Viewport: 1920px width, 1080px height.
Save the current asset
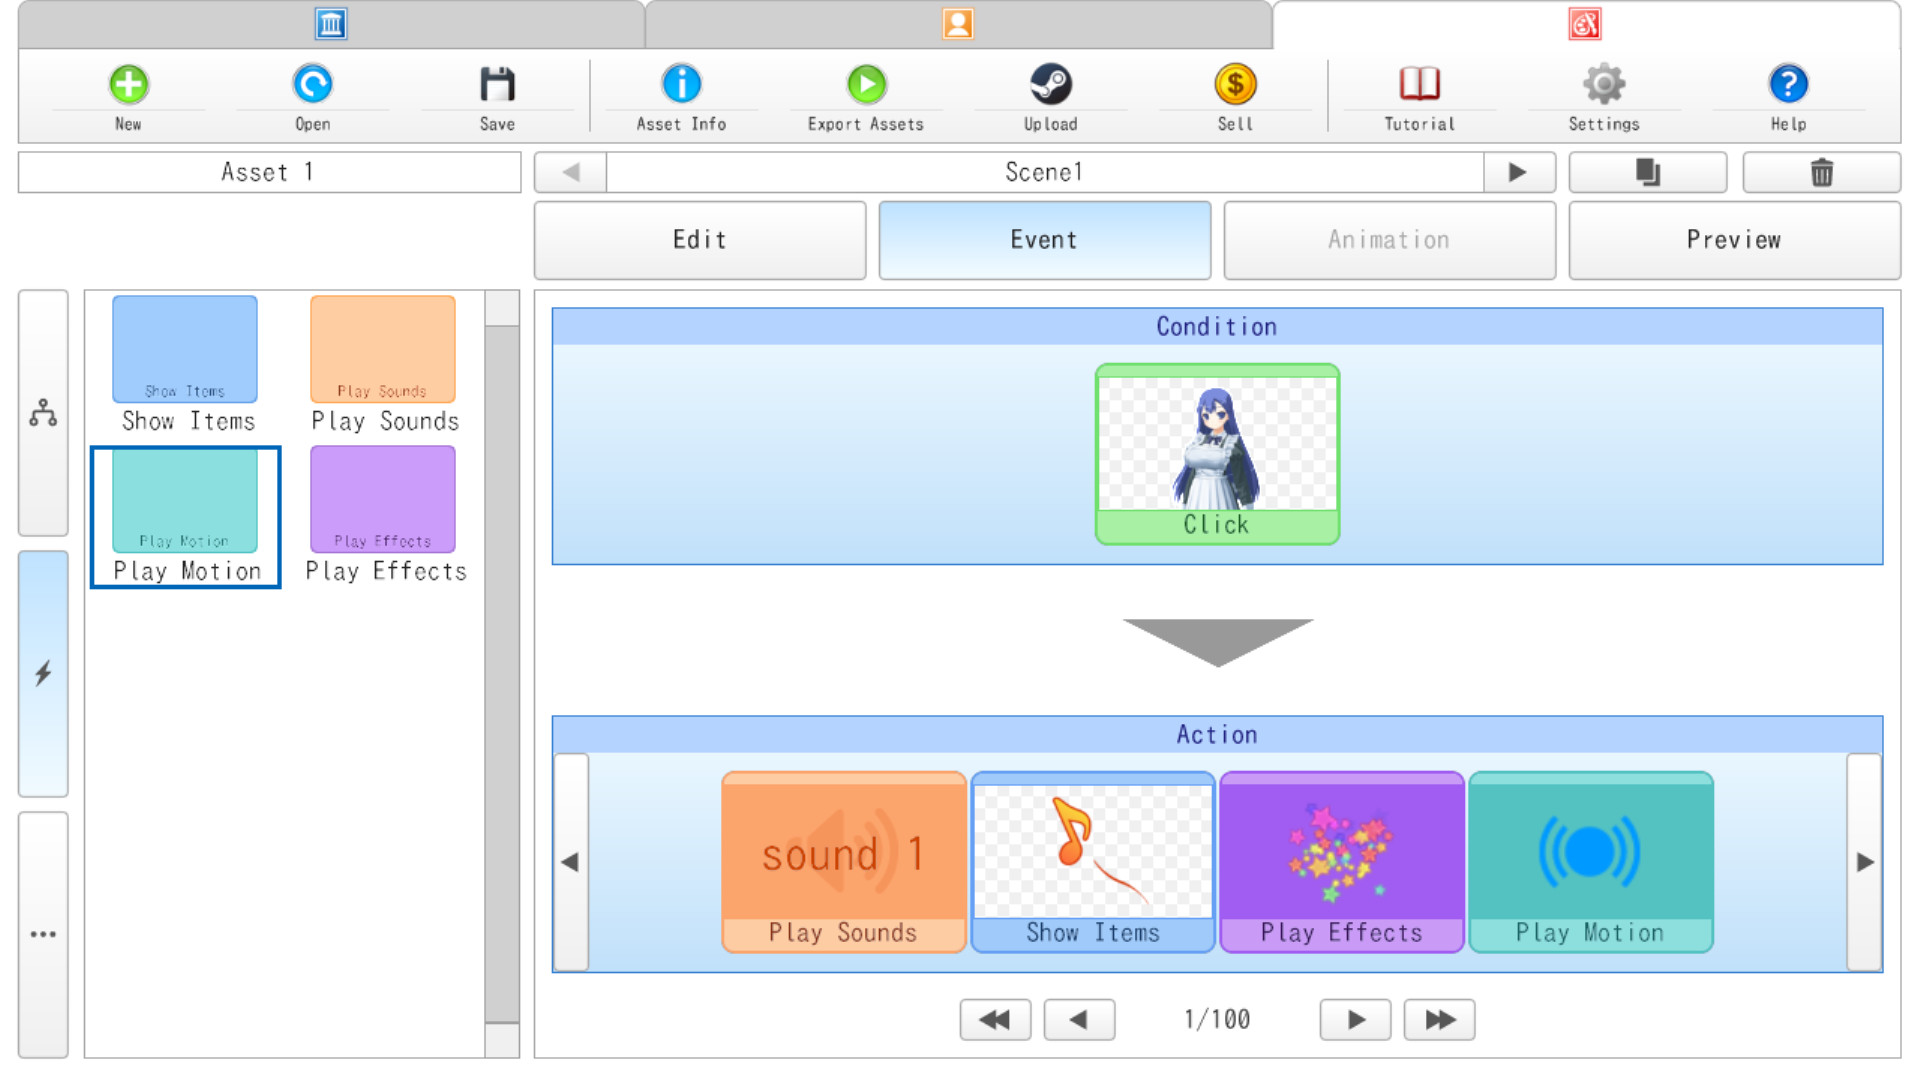(497, 95)
